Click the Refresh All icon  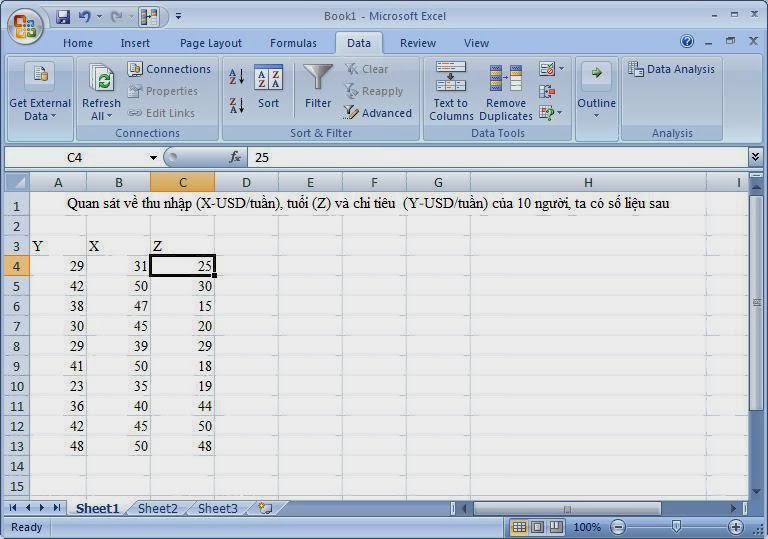pos(101,77)
